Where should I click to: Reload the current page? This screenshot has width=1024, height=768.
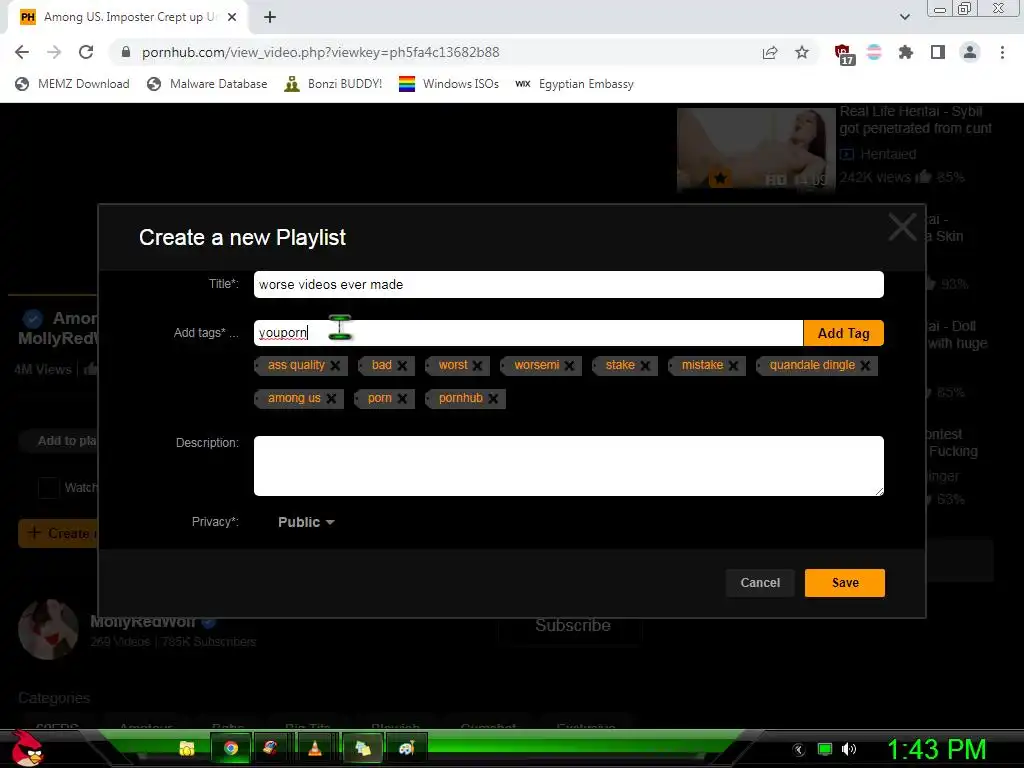pyautogui.click(x=86, y=52)
